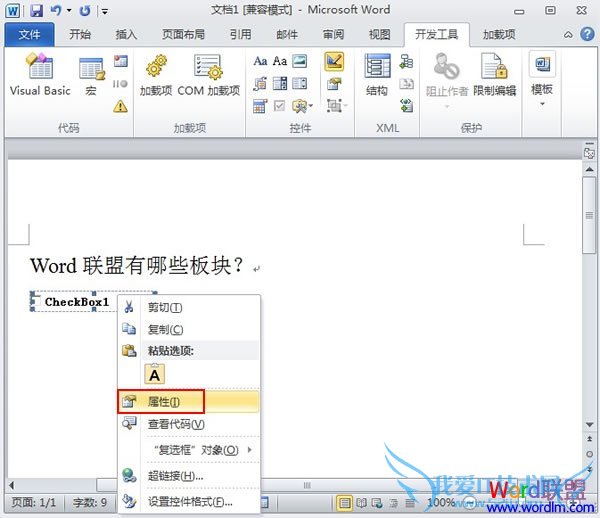Click page count 页面: 1/1

coord(34,503)
